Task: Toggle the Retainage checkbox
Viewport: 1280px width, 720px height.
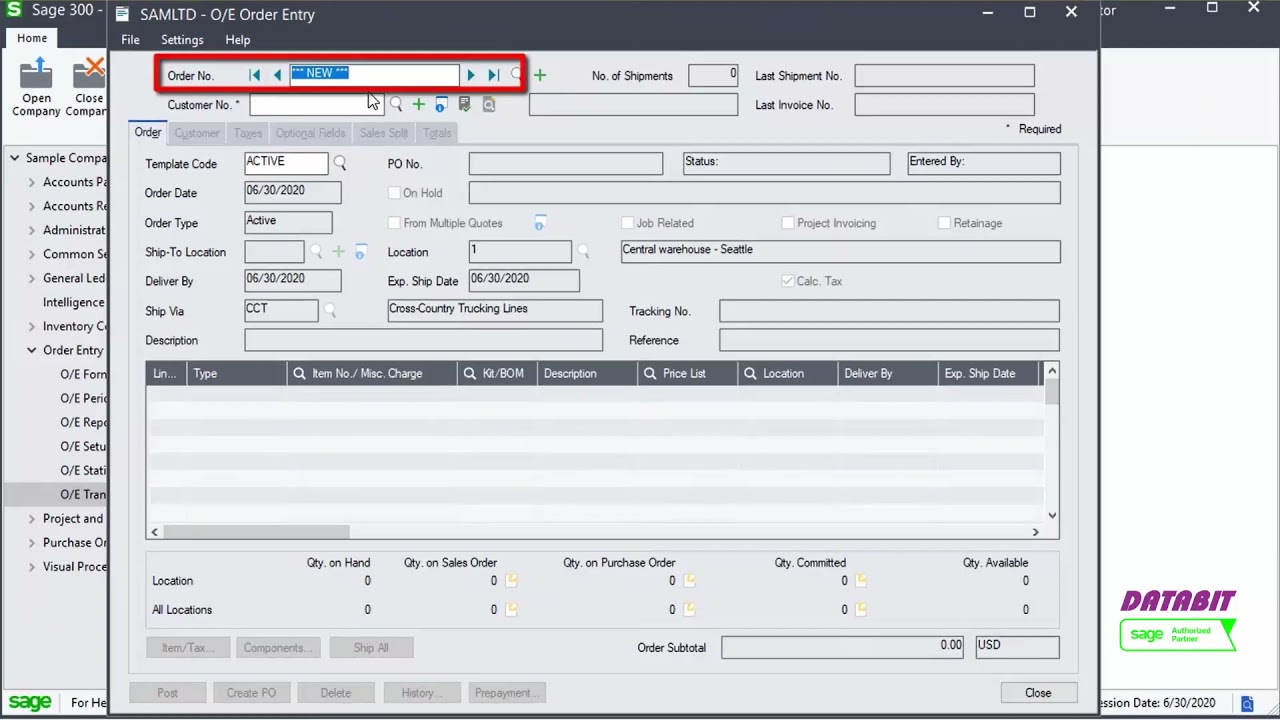Action: 944,223
